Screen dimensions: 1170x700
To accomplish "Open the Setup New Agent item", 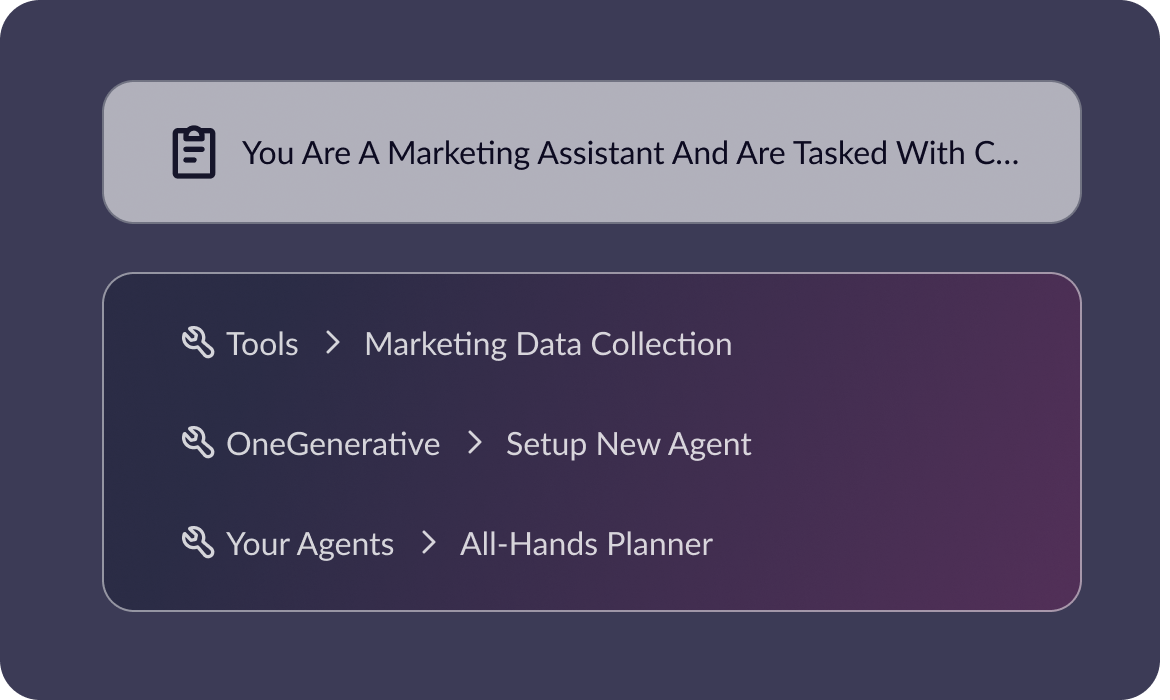I will (x=628, y=444).
